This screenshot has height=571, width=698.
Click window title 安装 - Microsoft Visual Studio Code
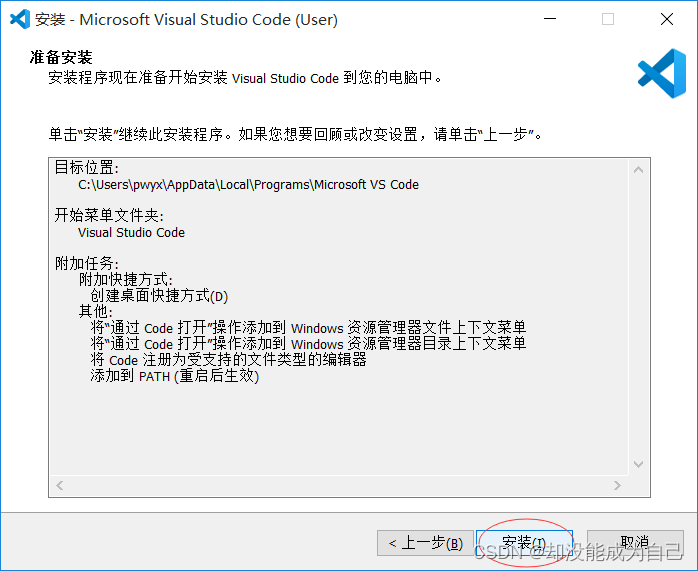(187, 20)
